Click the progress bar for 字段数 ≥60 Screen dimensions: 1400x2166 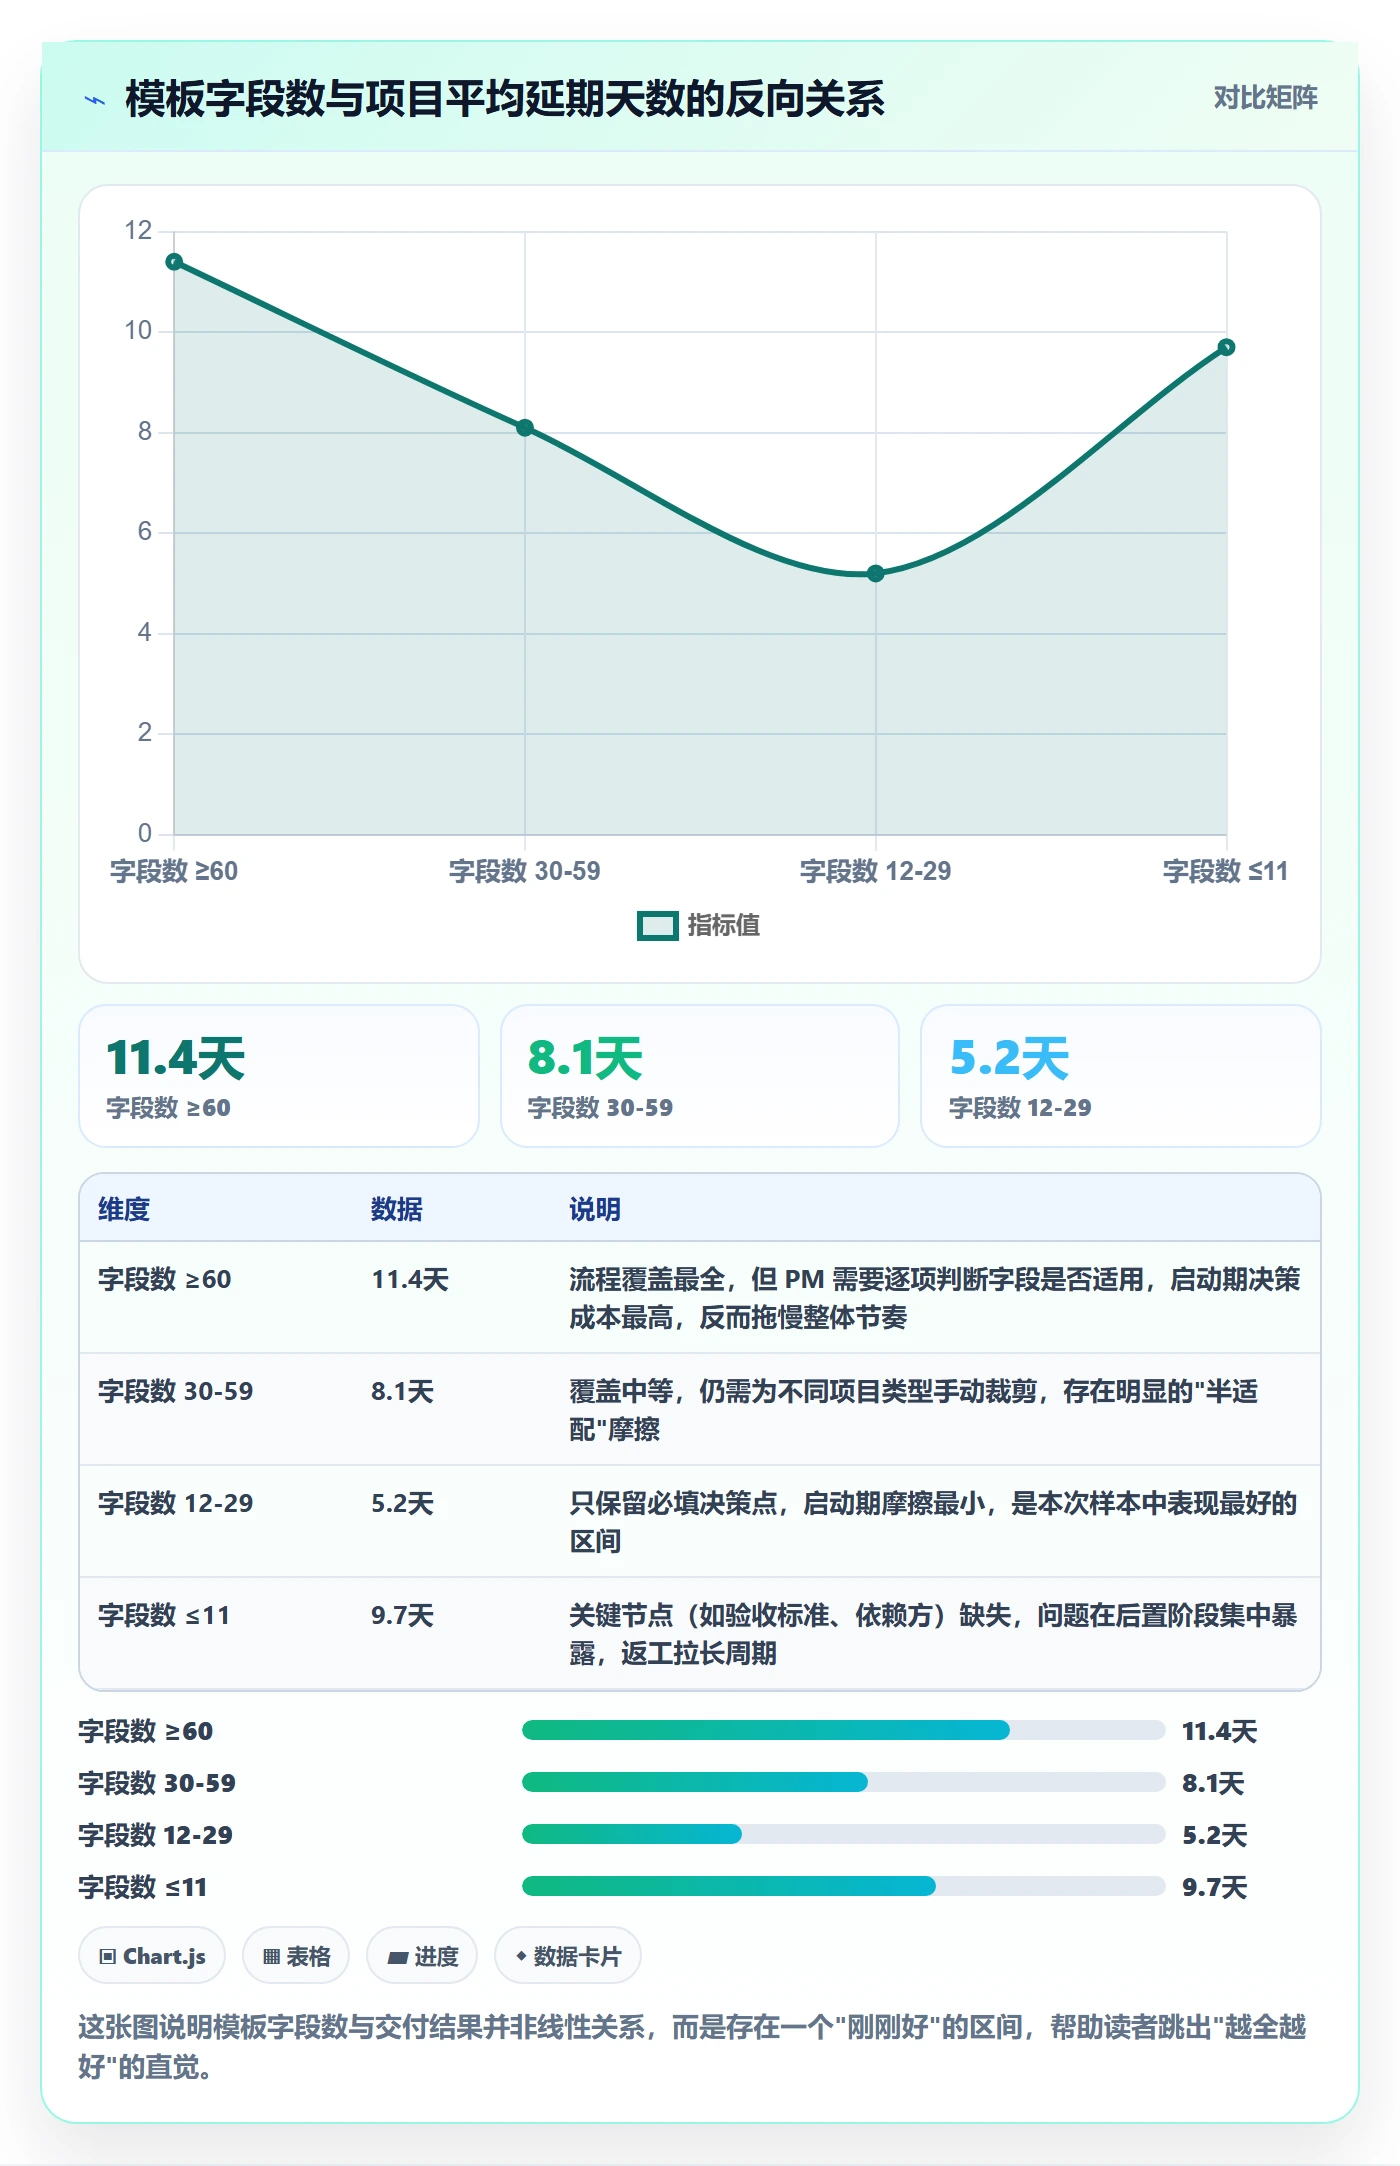843,1730
